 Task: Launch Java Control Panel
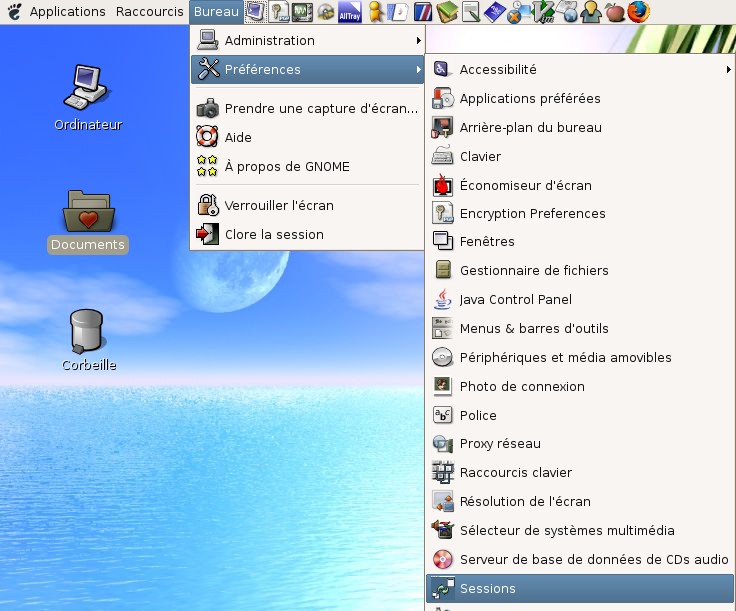(580, 299)
